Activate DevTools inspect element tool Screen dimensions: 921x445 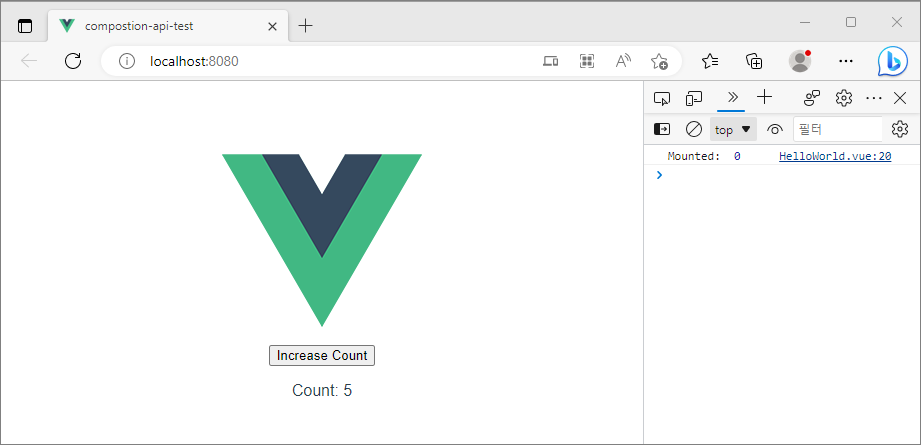click(x=662, y=98)
